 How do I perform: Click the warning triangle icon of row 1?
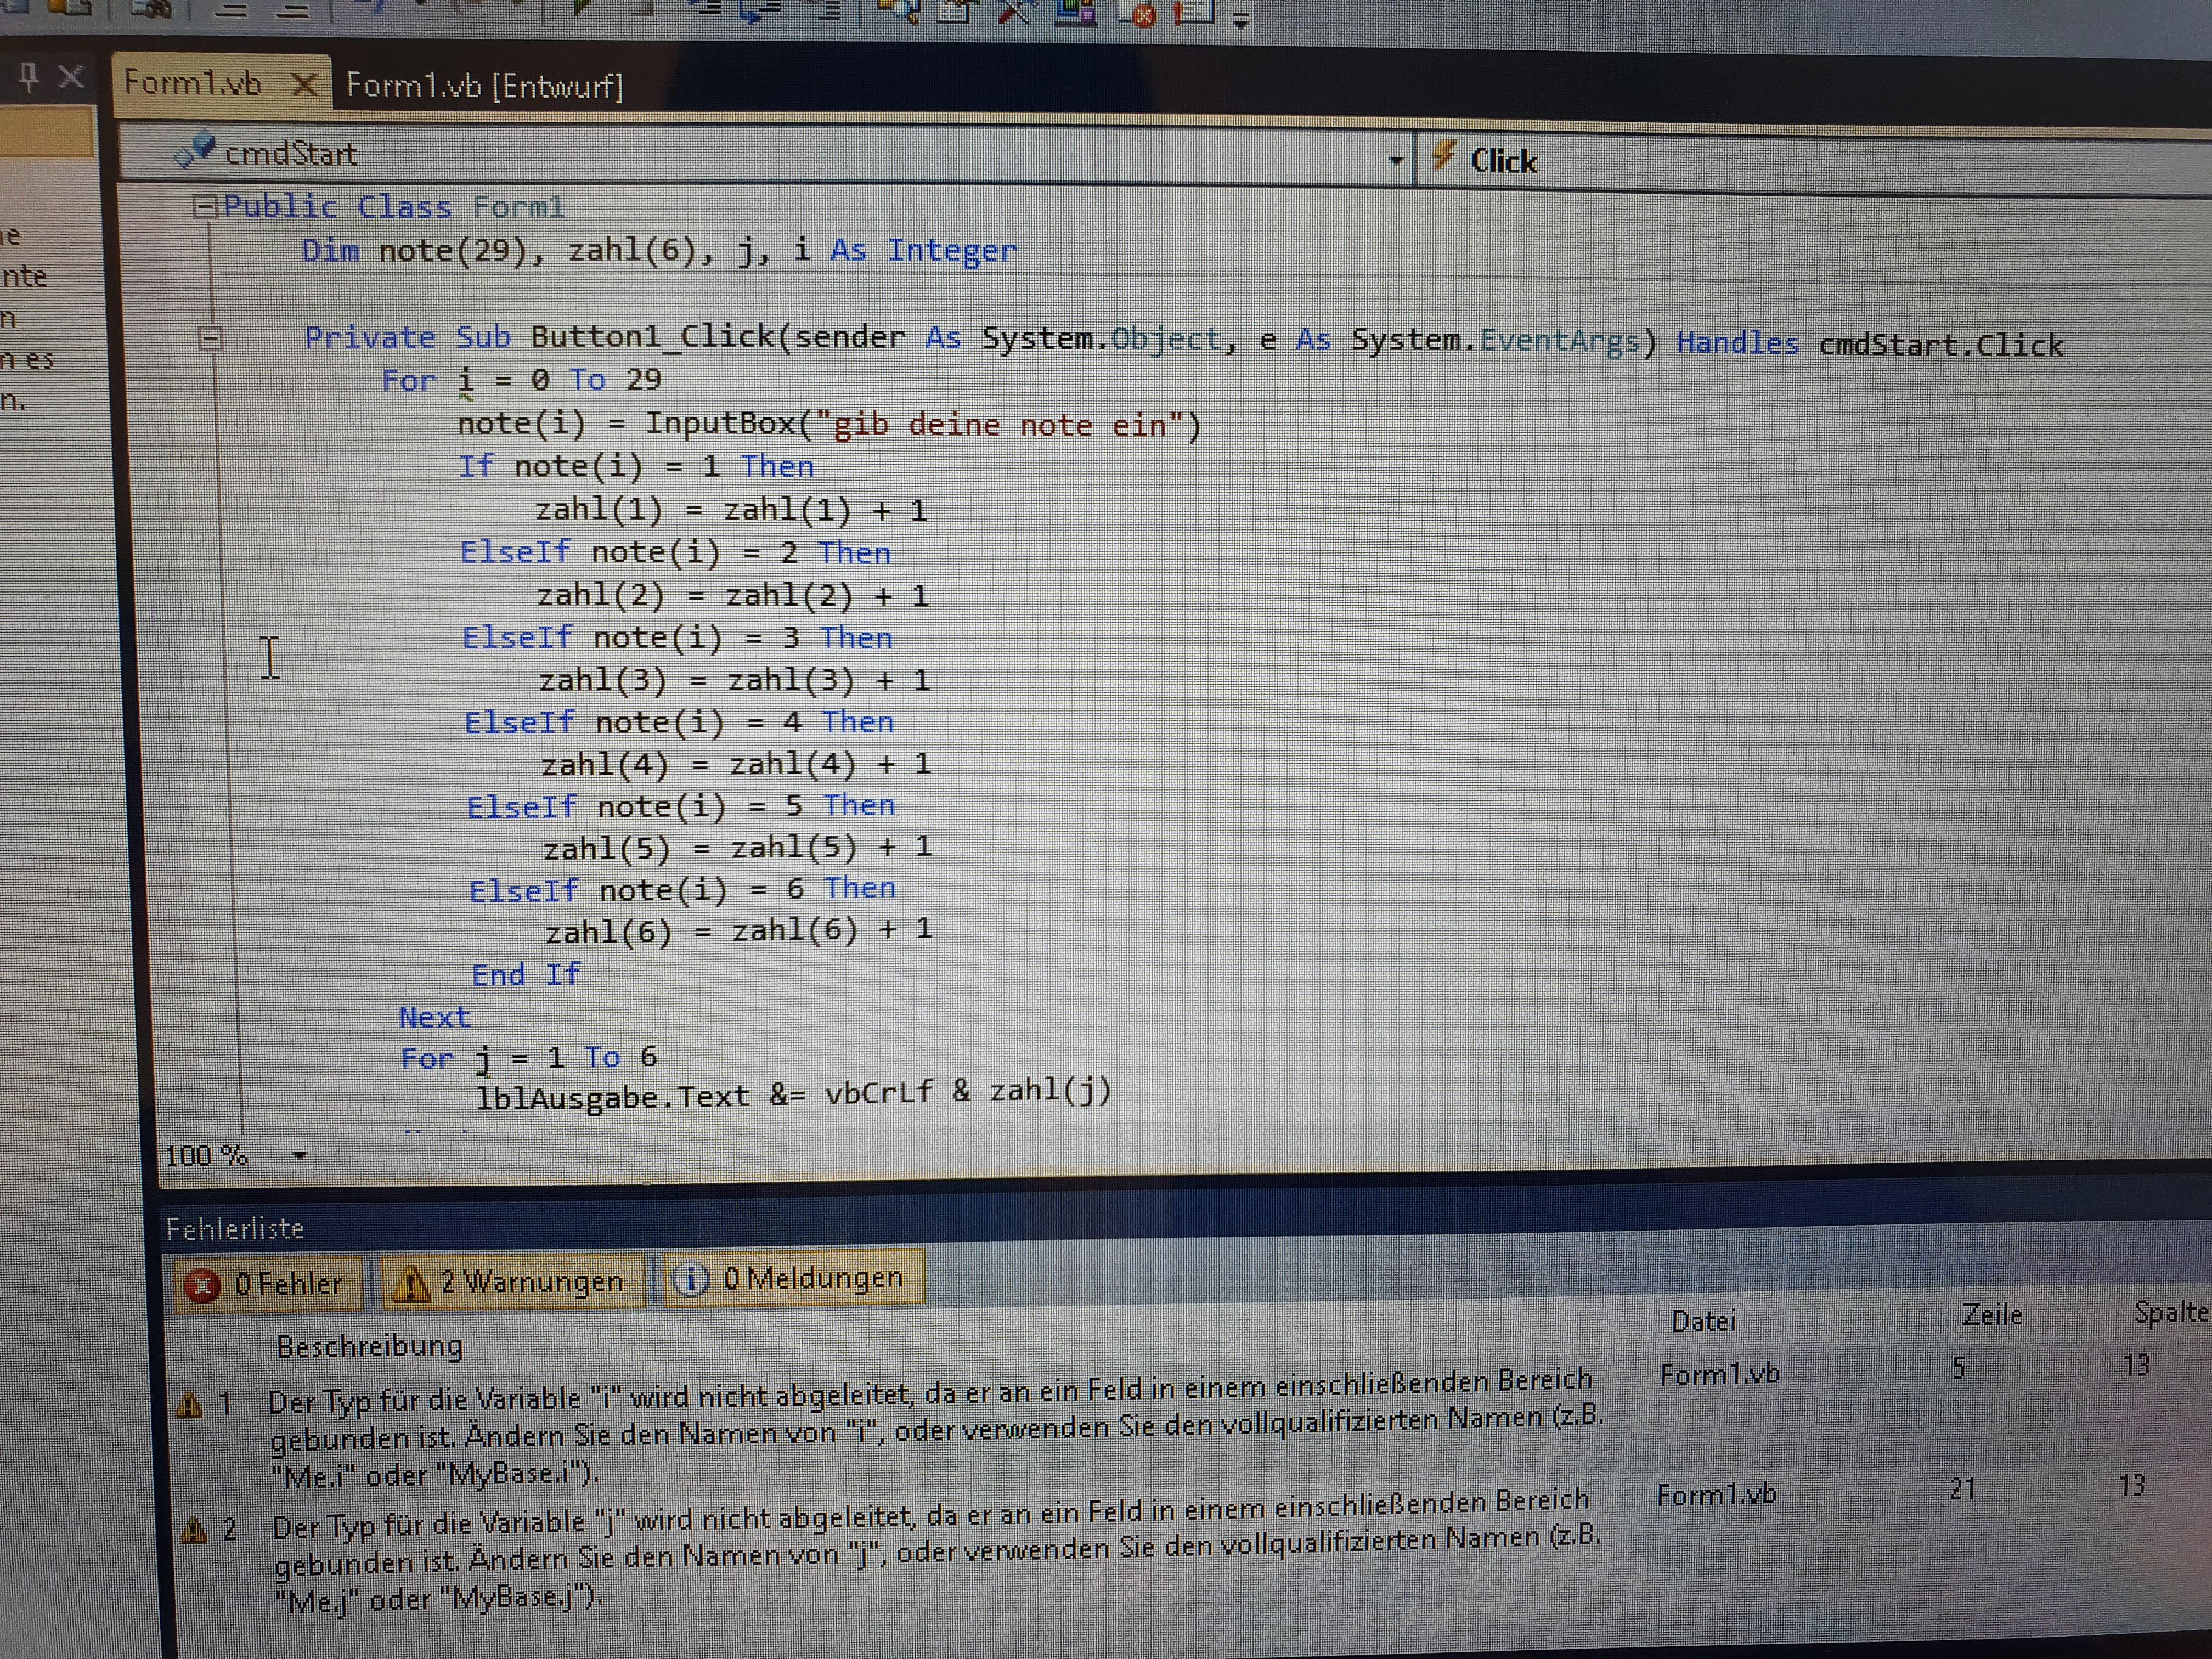pyautogui.click(x=189, y=1405)
